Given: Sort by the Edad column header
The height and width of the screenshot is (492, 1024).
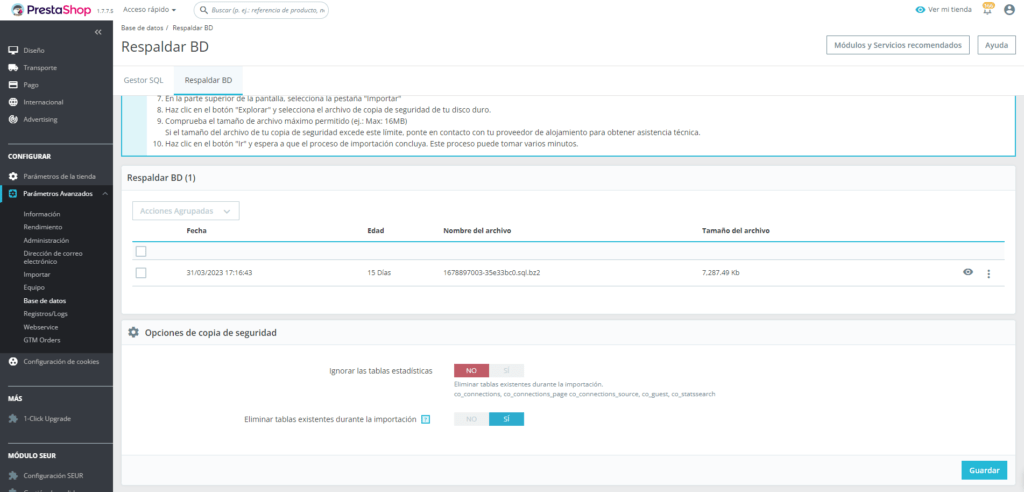Looking at the screenshot, I should (x=376, y=231).
